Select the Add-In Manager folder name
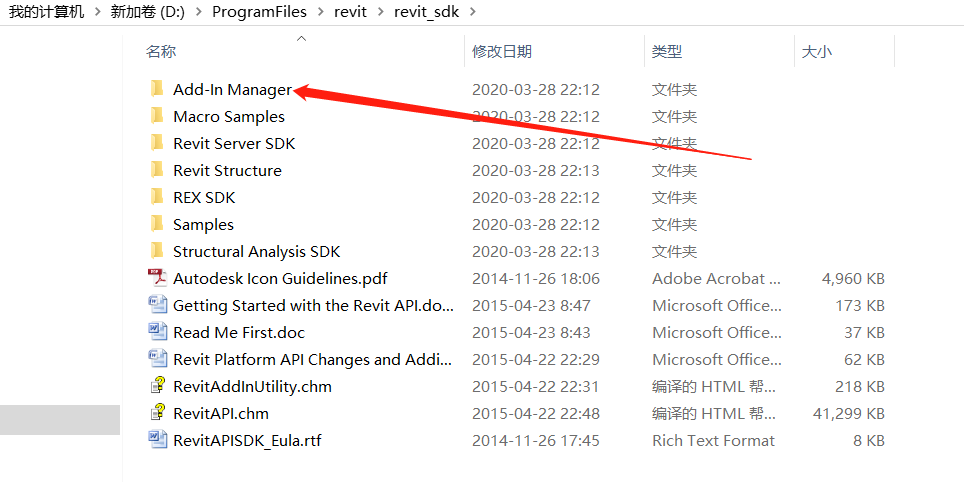The image size is (964, 482). coord(232,90)
